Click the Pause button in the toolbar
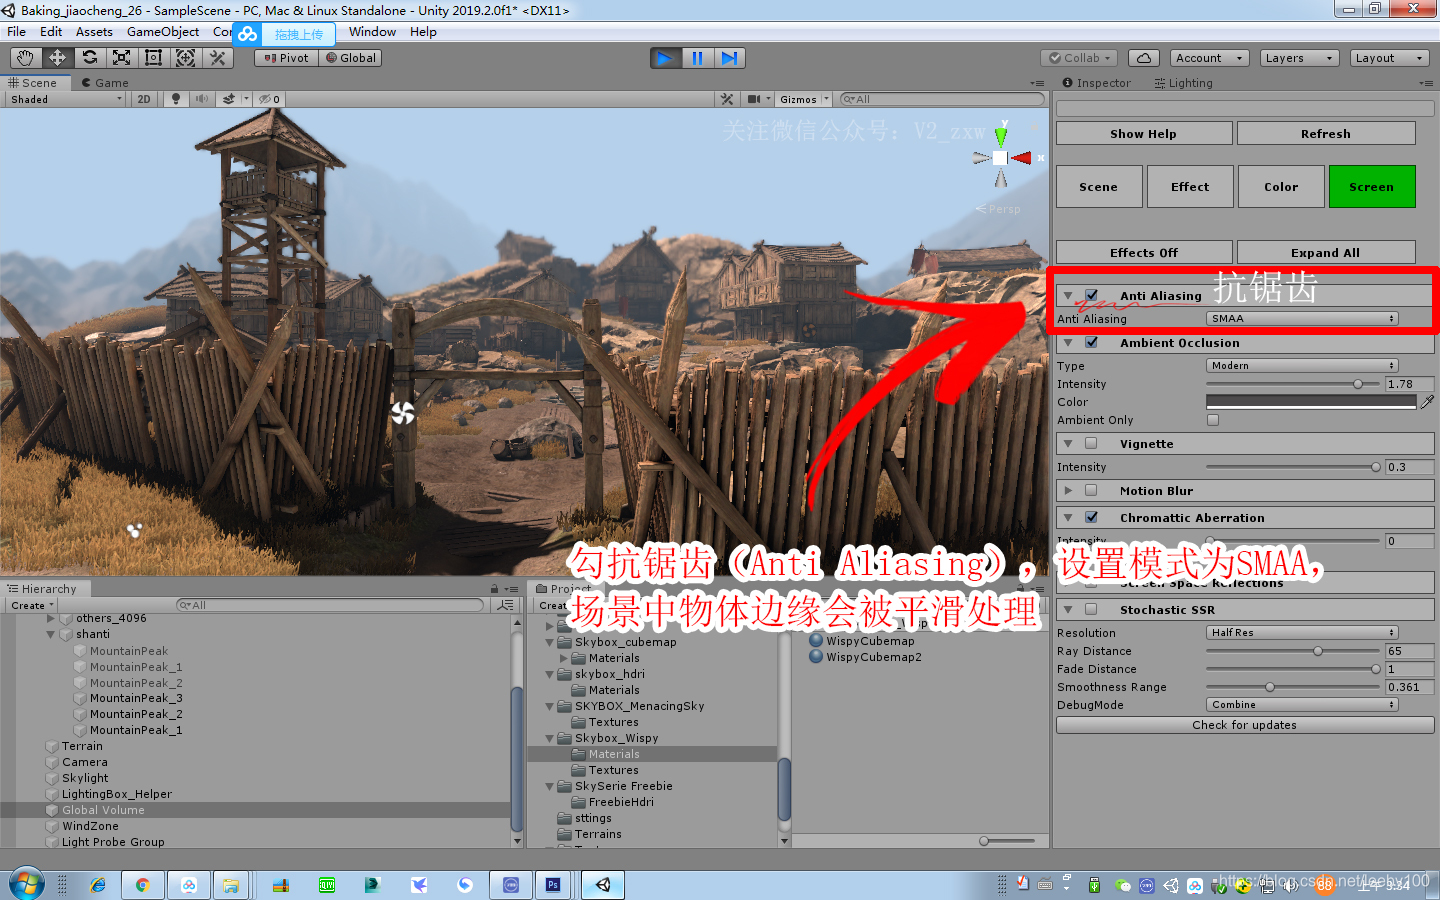Screen dimensions: 1440x900 [x=697, y=58]
